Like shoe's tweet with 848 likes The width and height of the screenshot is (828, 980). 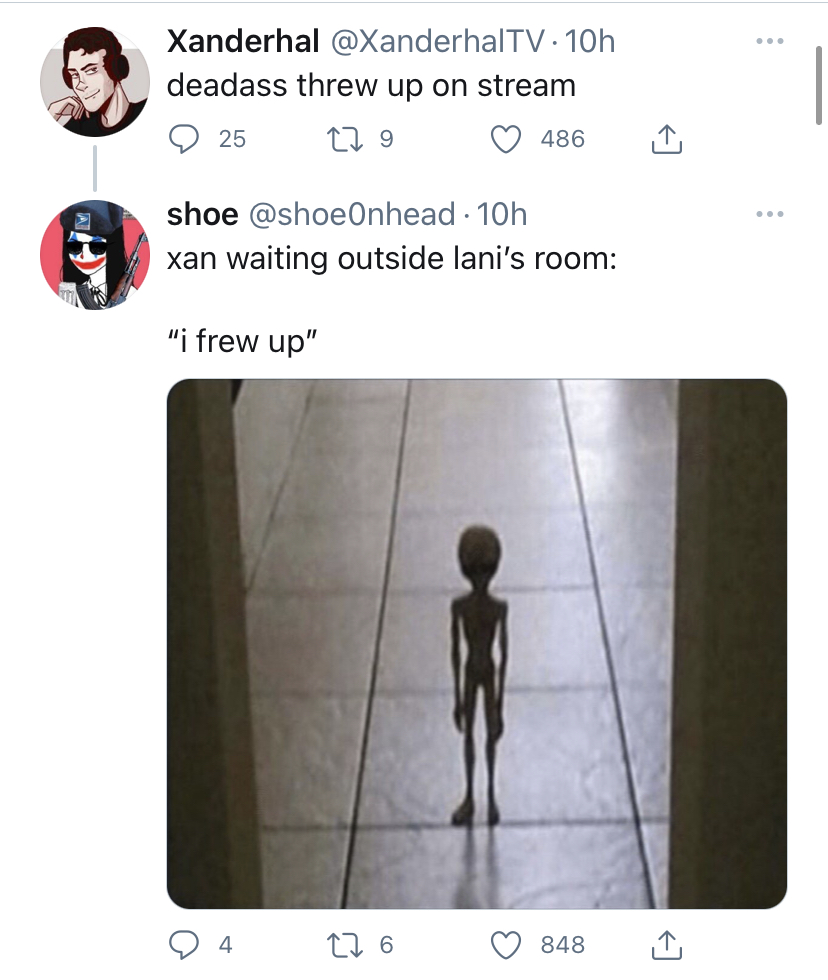506,944
